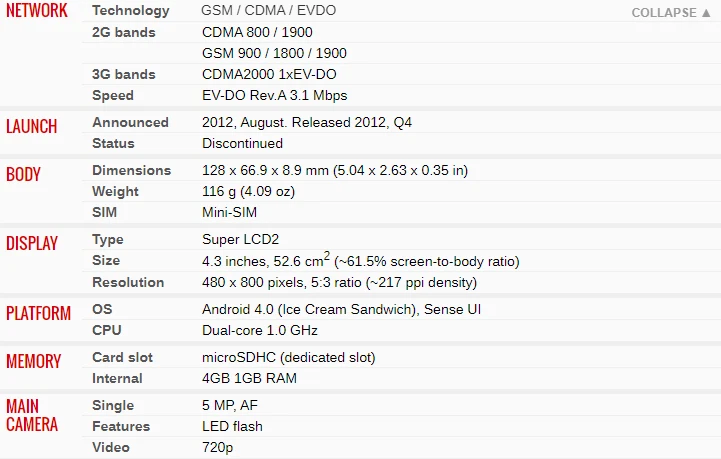Click the Video label under Main Camera
The height and width of the screenshot is (459, 721).
tap(110, 447)
